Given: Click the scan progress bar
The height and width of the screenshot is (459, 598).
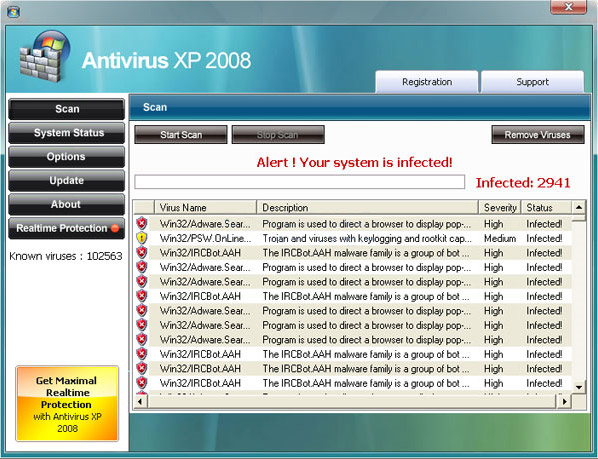Looking at the screenshot, I should tap(299, 182).
